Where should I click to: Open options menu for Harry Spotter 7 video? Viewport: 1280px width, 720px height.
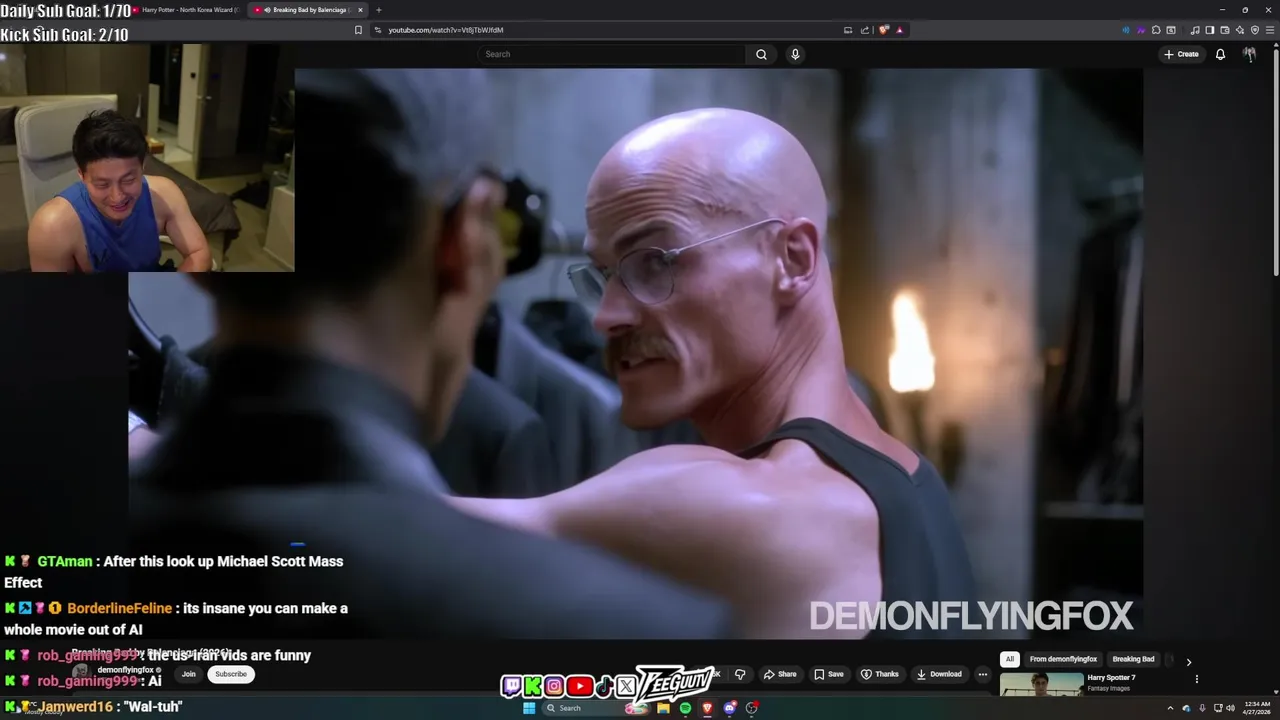point(1196,679)
